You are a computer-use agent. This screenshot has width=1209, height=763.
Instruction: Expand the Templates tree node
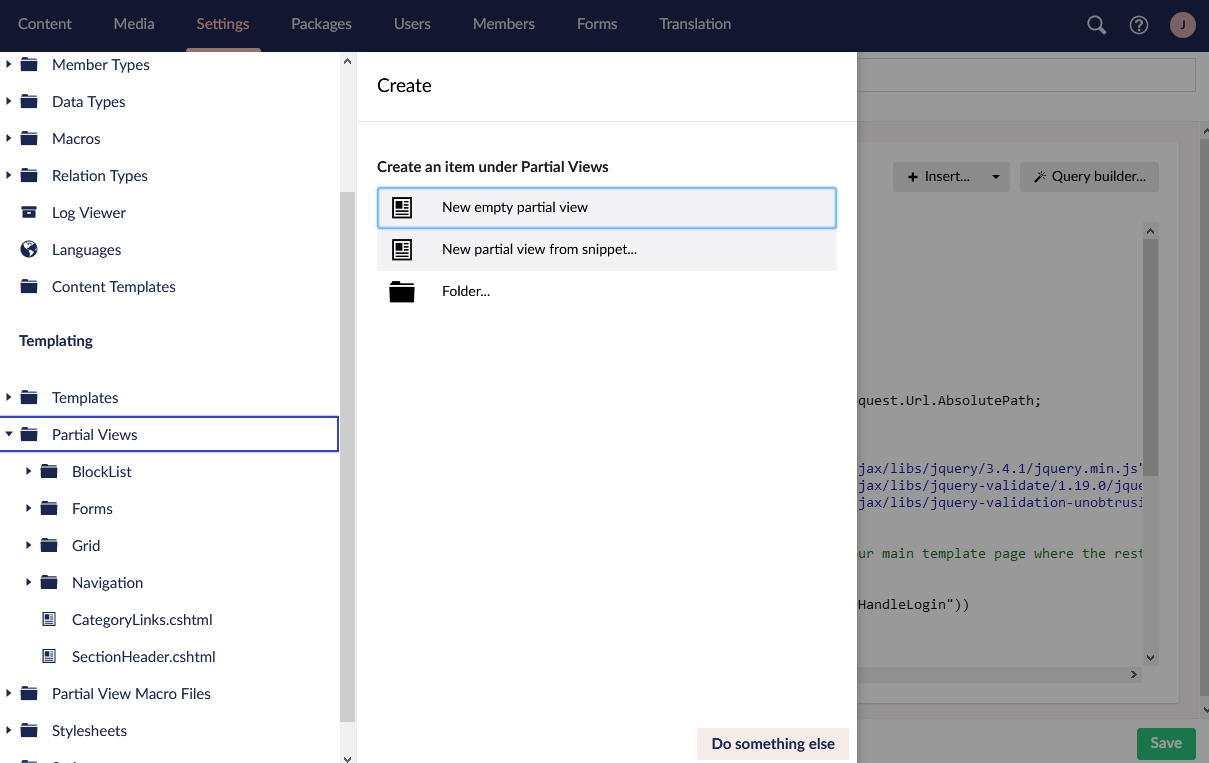[x=9, y=398]
